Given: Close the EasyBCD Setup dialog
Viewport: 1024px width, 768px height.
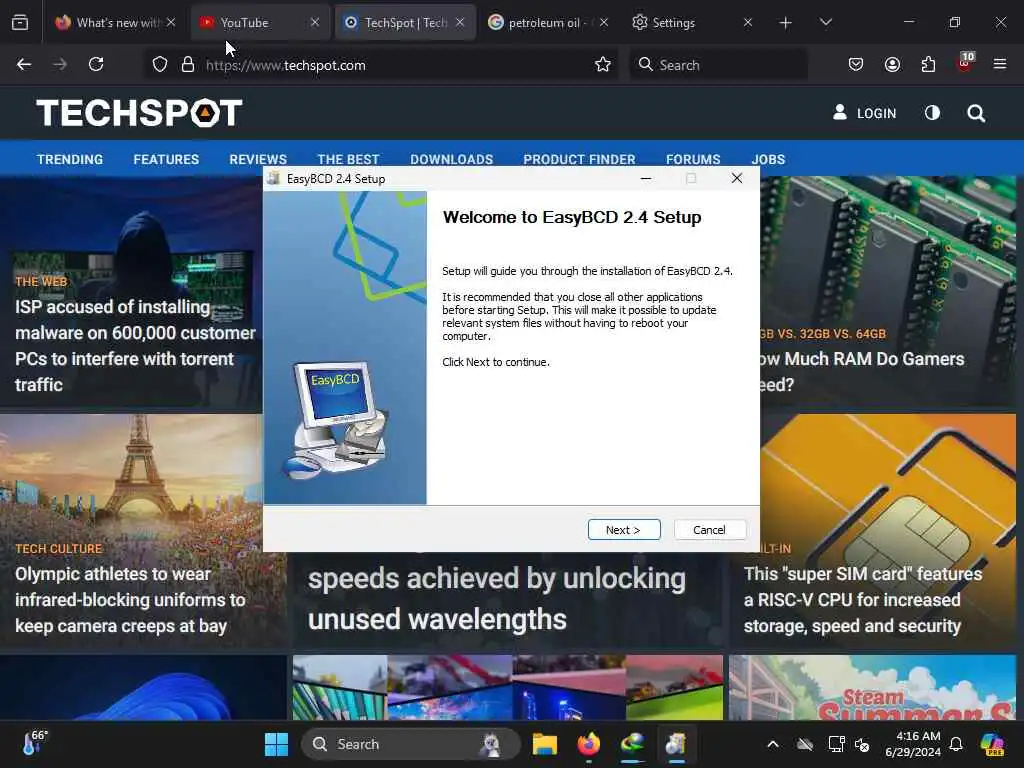Looking at the screenshot, I should (737, 178).
